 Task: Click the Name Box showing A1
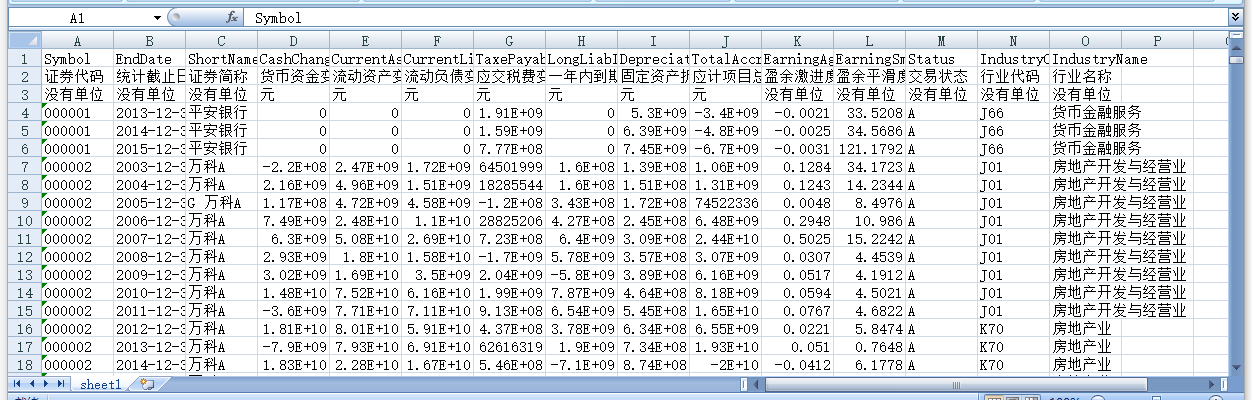pyautogui.click(x=78, y=18)
